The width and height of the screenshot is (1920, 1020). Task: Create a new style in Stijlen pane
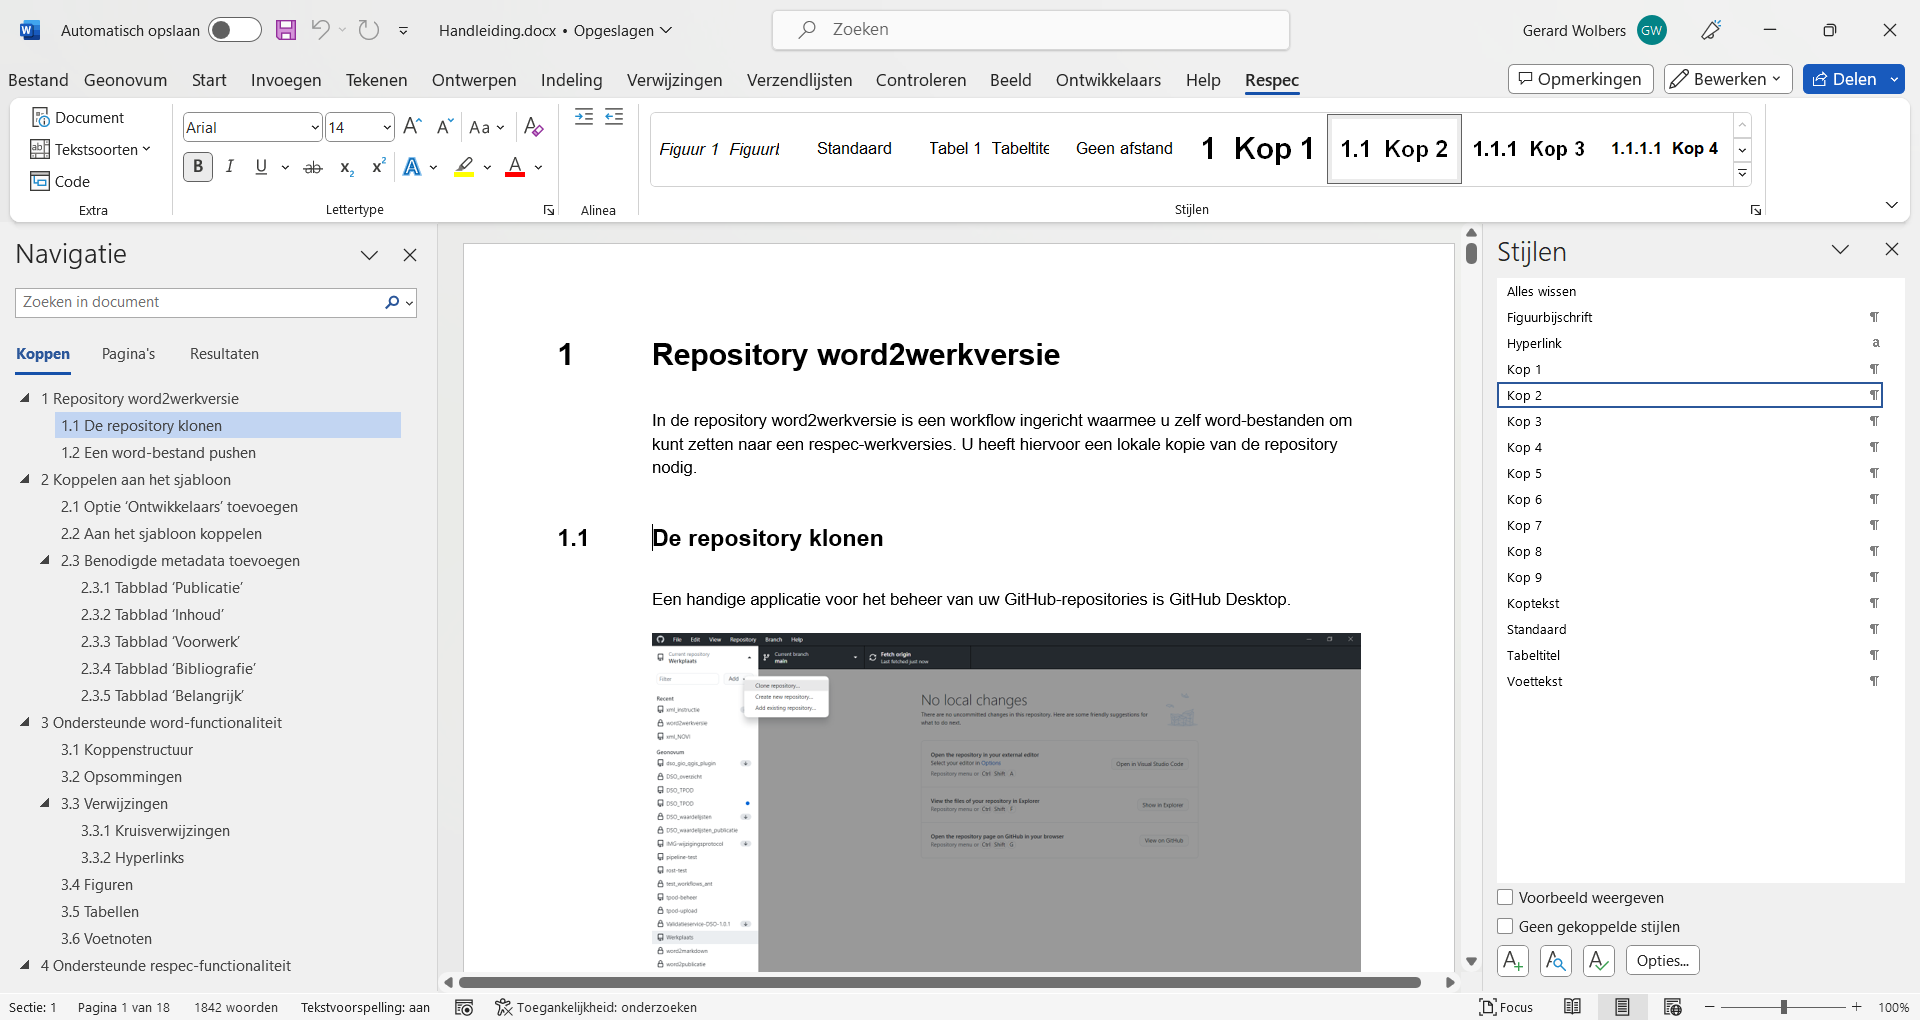coord(1513,961)
